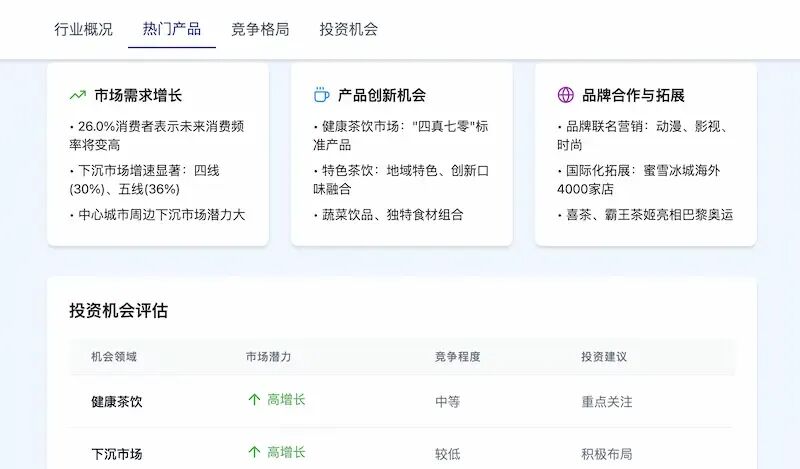Viewport: 800px width, 469px height.
Task: Click the 中等 competition cell
Action: (447, 402)
